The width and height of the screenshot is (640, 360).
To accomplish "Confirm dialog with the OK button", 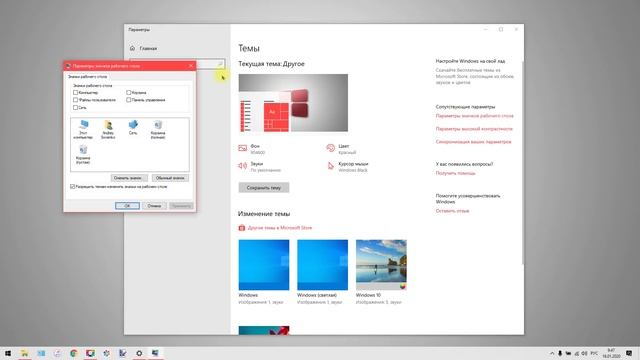I will (x=127, y=206).
